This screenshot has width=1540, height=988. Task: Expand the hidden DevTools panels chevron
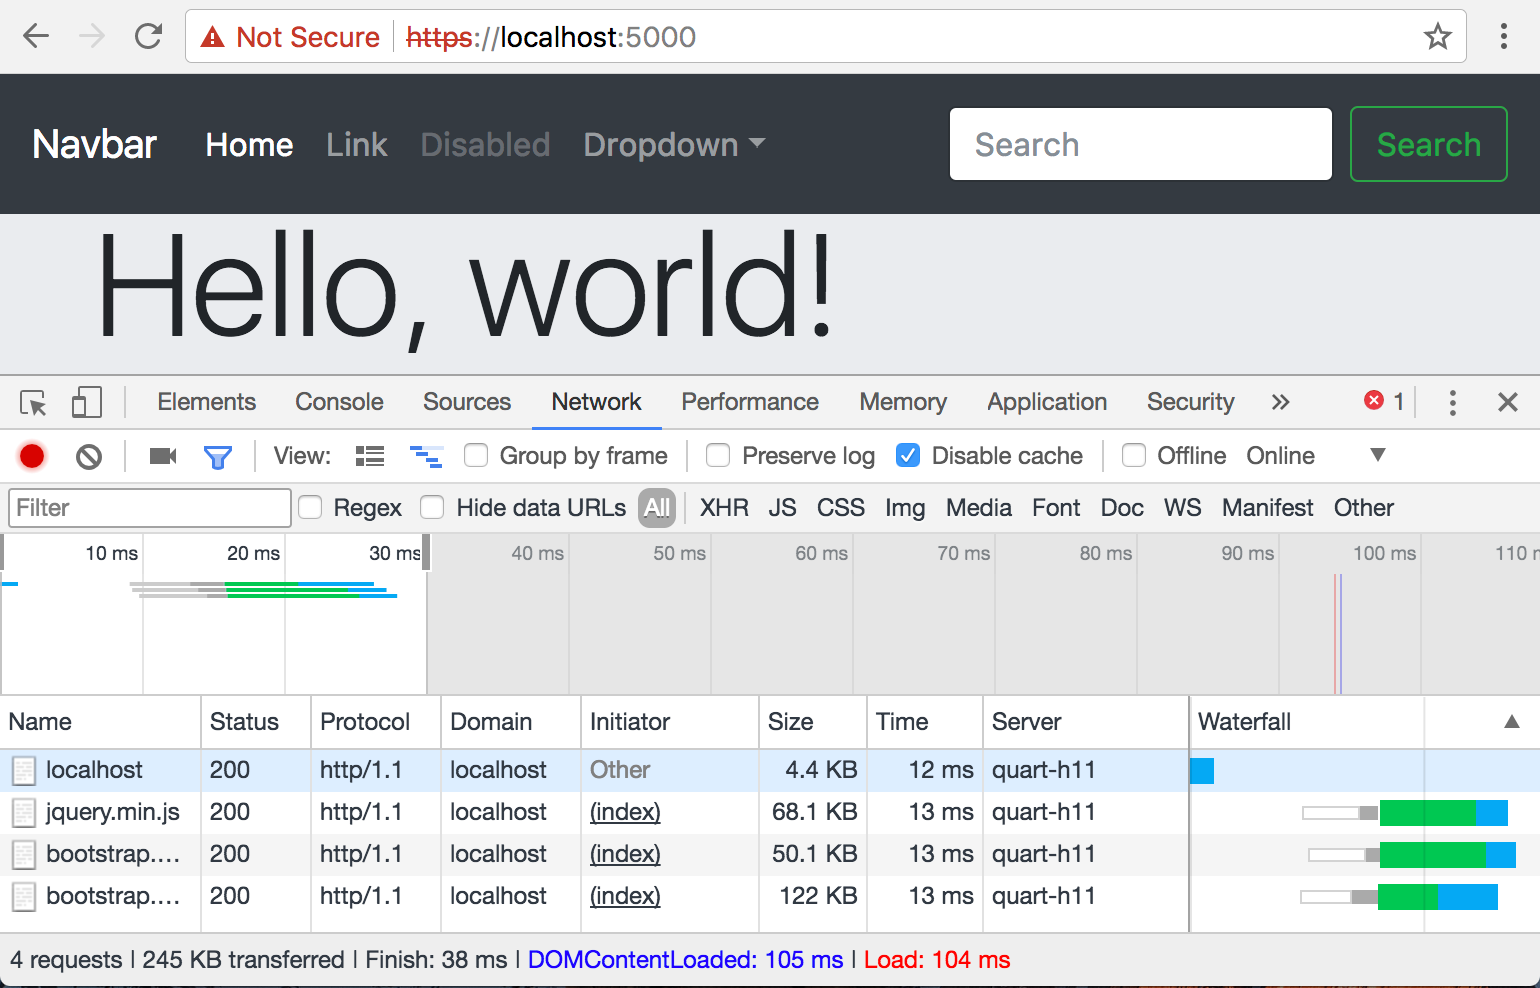pyautogui.click(x=1281, y=401)
